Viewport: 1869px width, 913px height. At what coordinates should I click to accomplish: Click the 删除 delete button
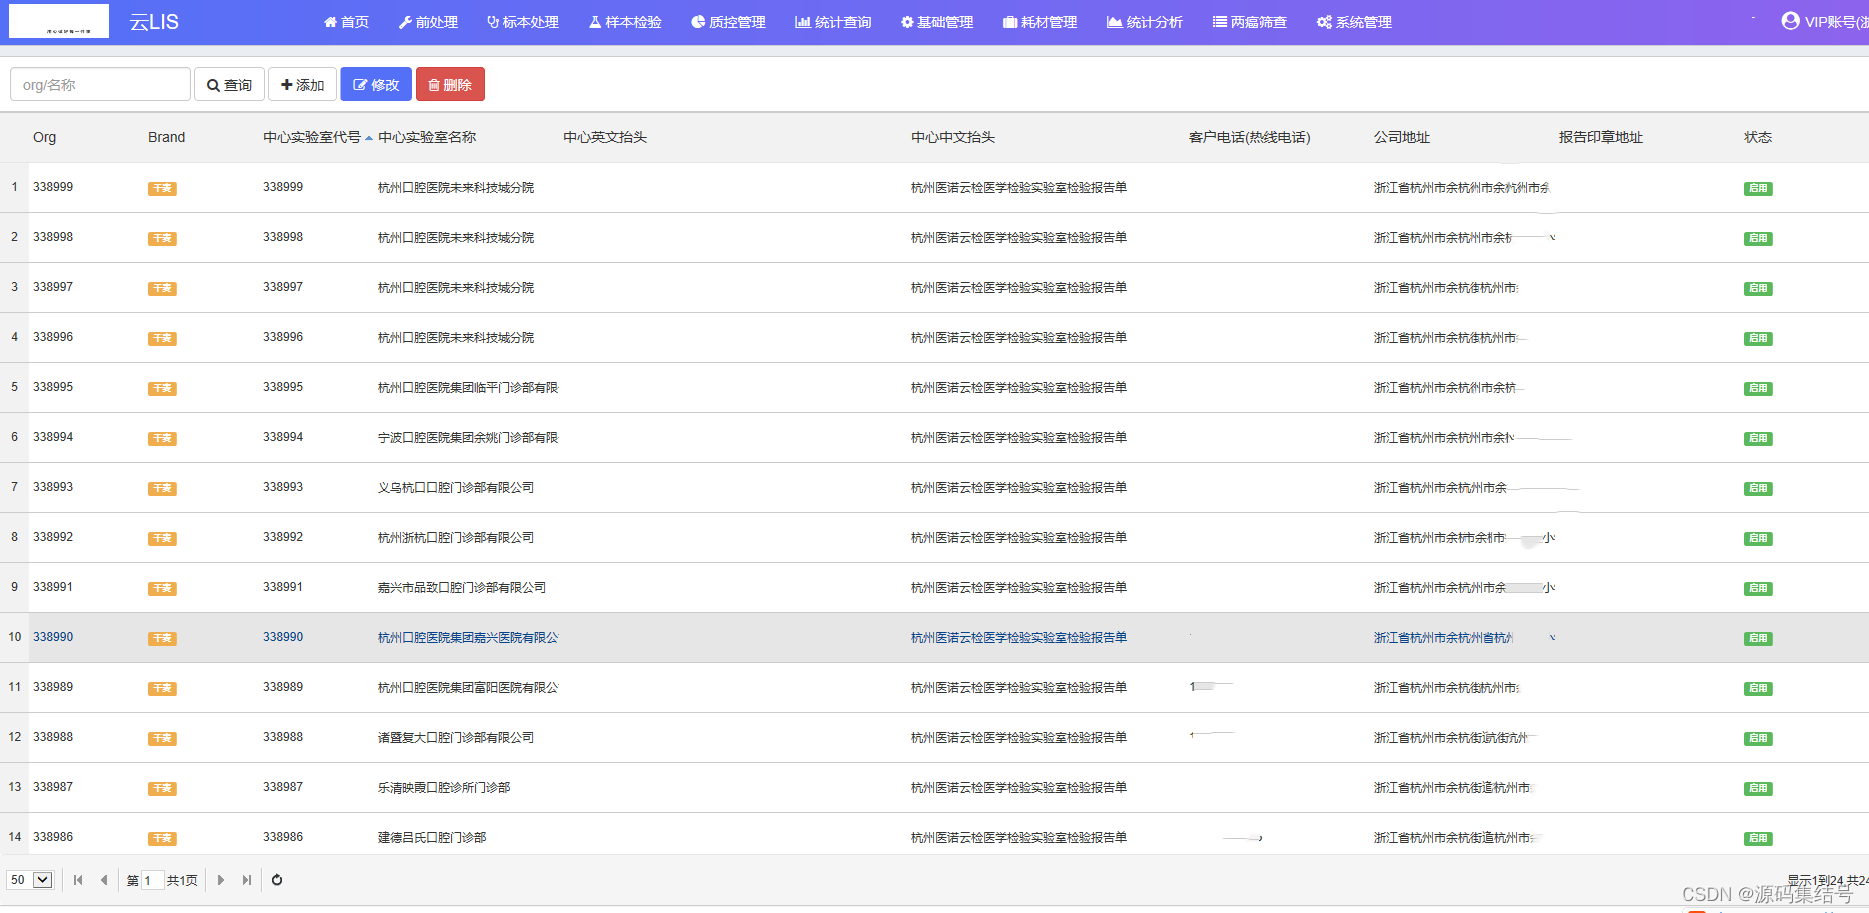tap(450, 85)
